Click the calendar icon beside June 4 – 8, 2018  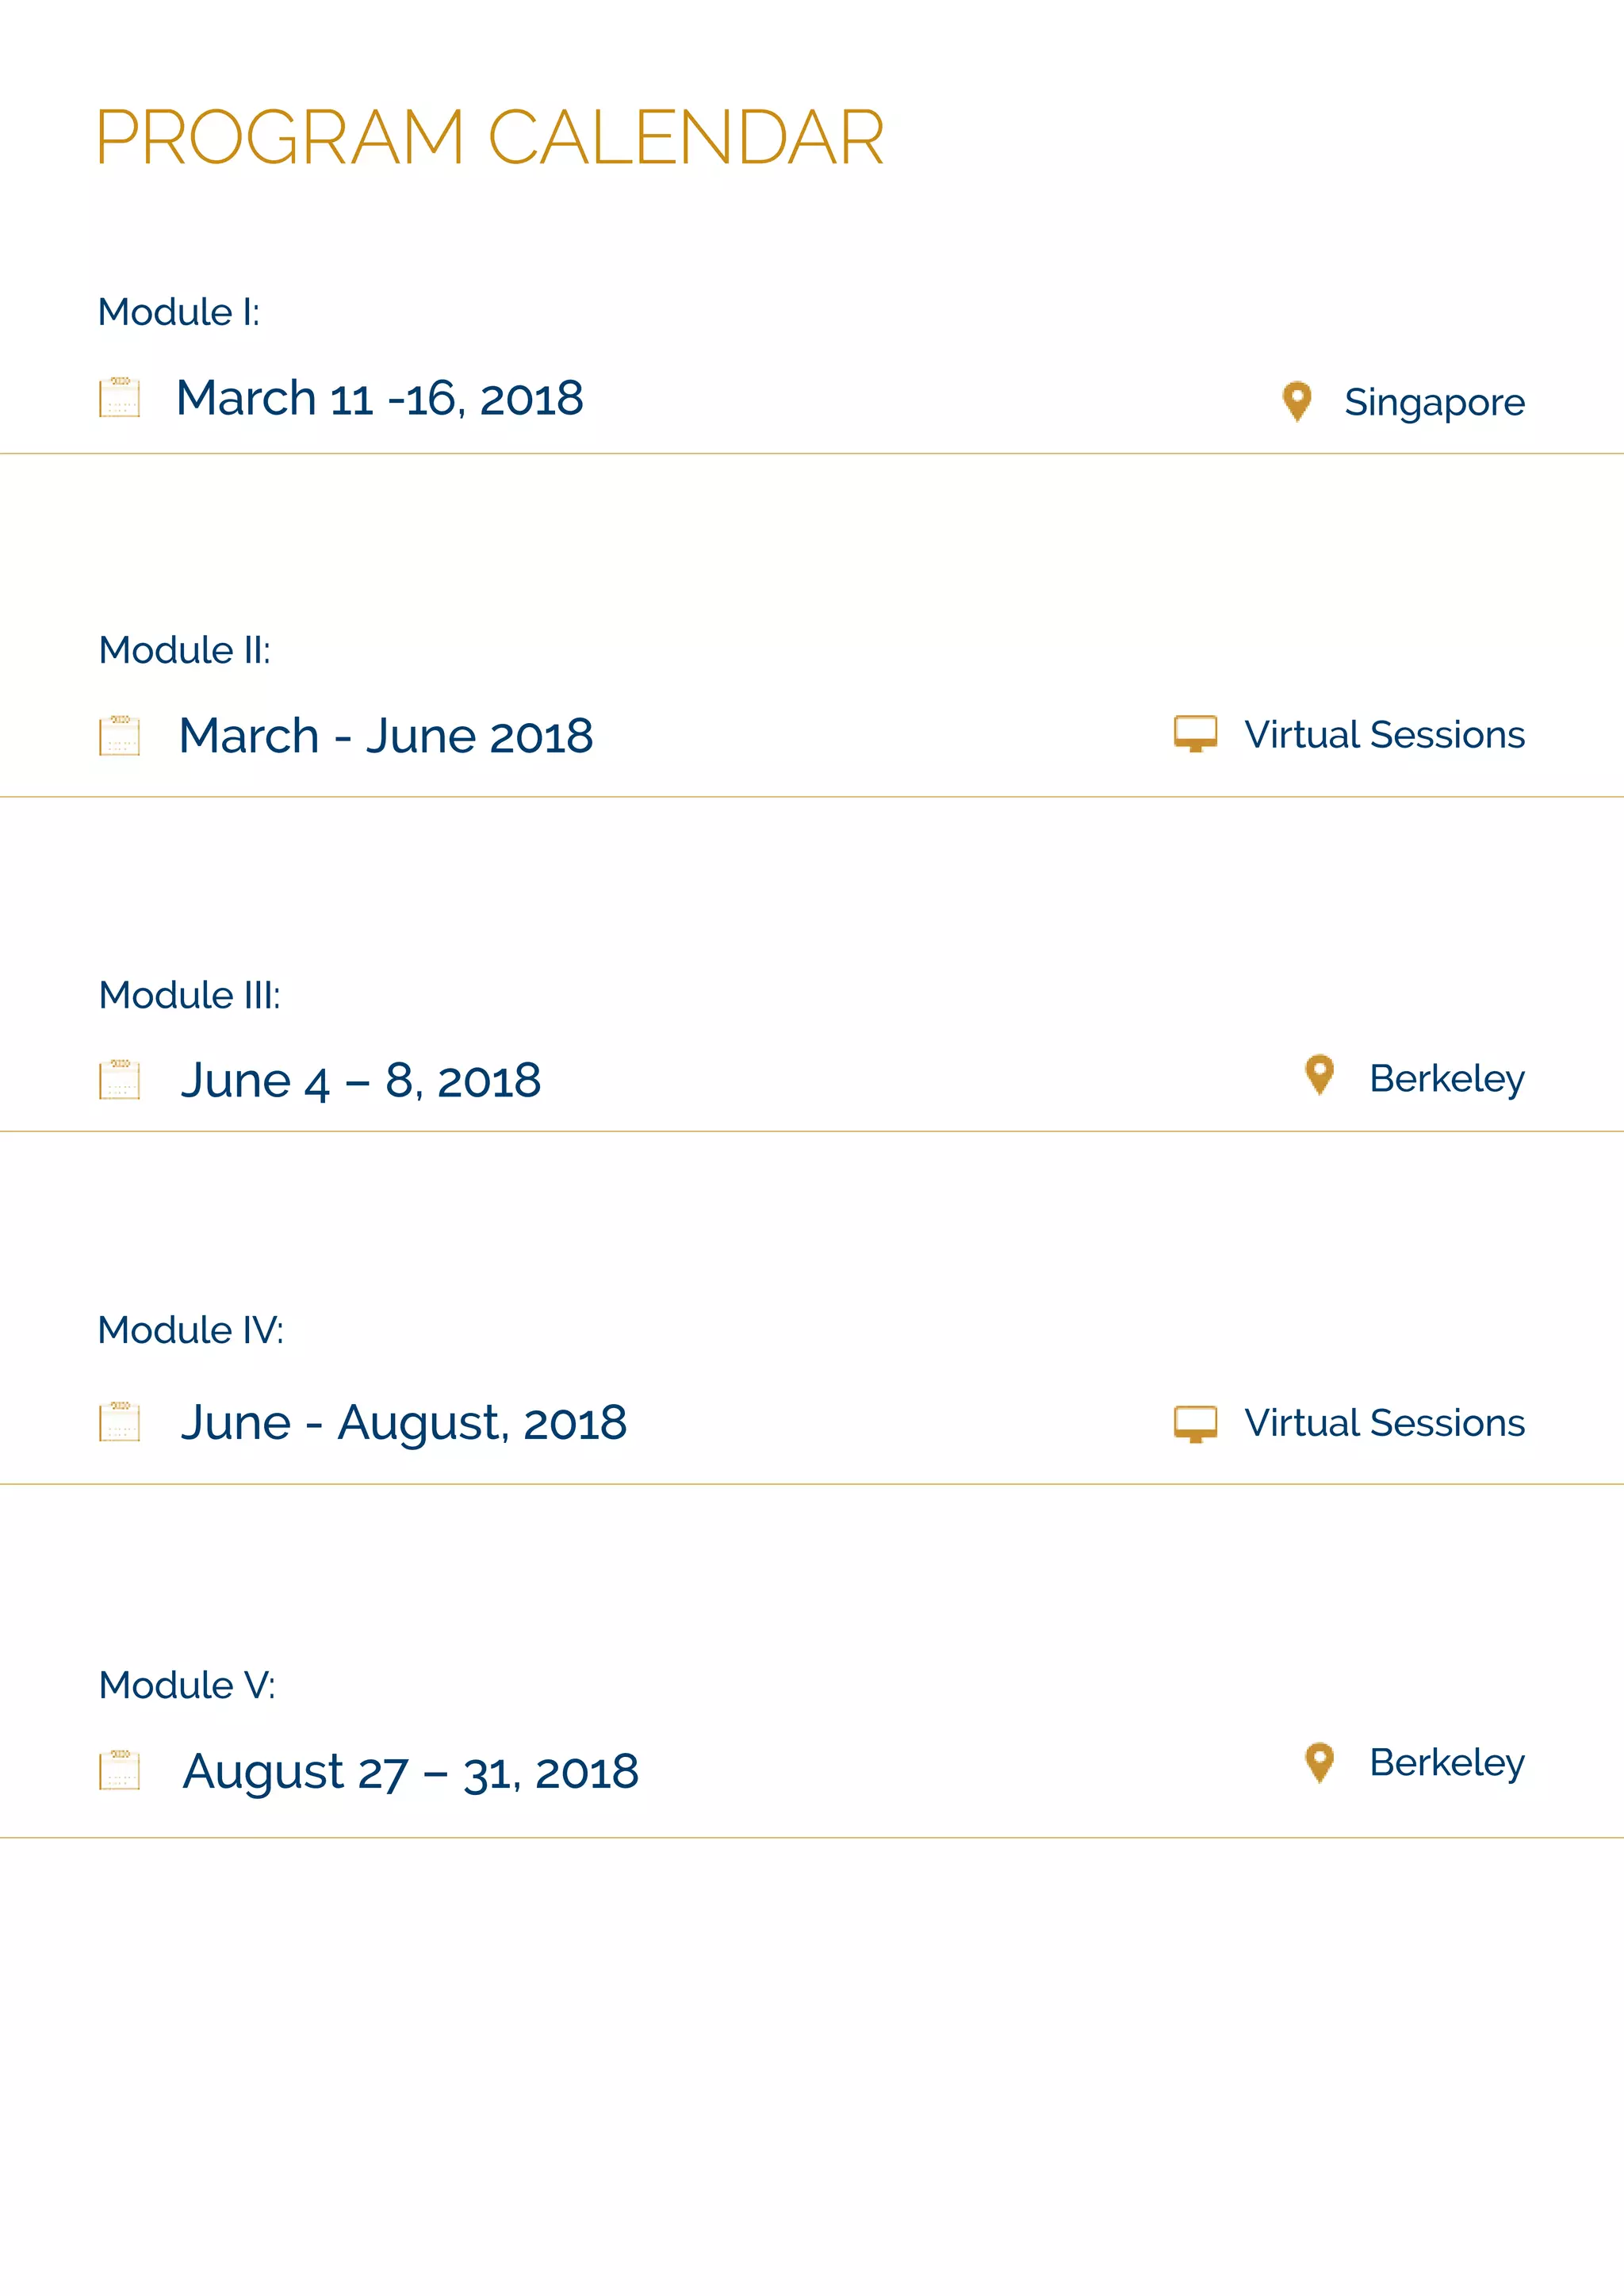click(x=119, y=1079)
